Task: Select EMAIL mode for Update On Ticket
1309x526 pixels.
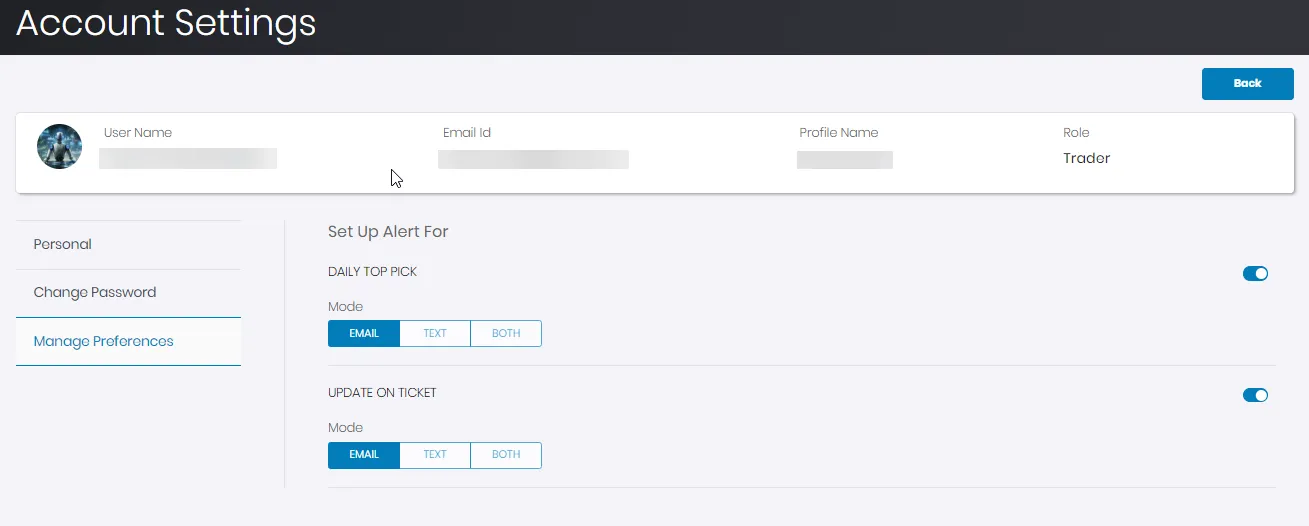Action: pyautogui.click(x=364, y=455)
